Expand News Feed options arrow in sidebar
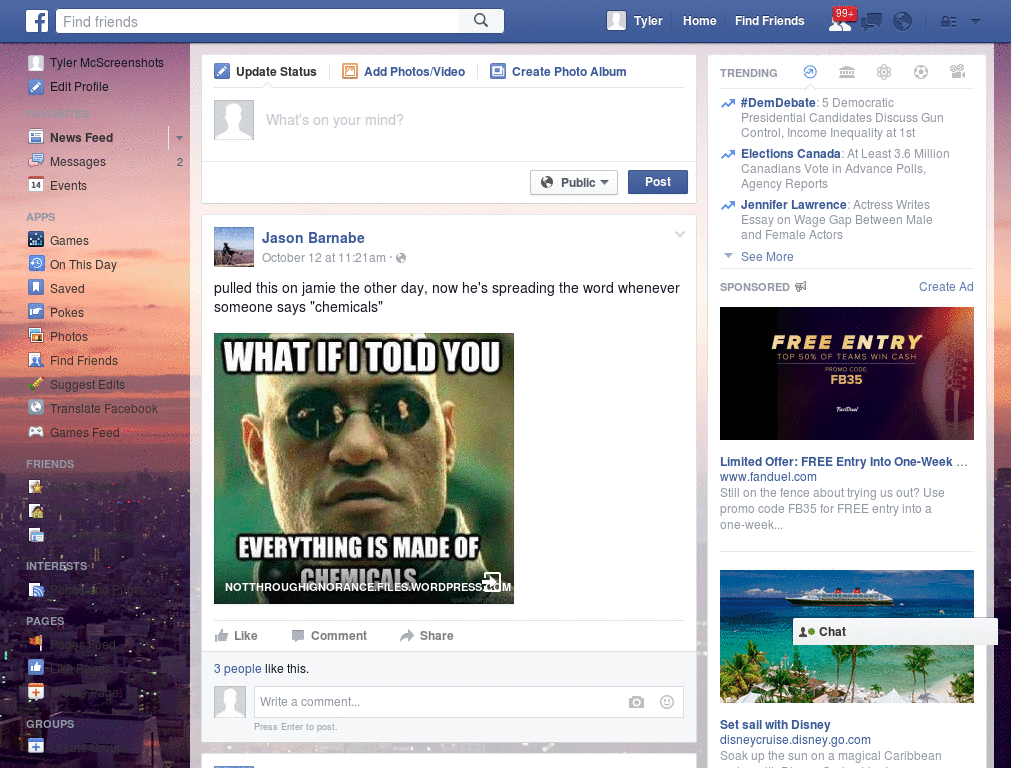This screenshot has height=768, width=1024. 179,138
